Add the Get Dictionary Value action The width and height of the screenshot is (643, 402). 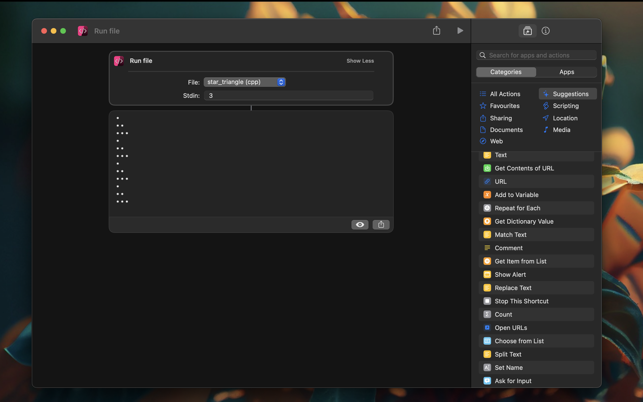point(523,221)
